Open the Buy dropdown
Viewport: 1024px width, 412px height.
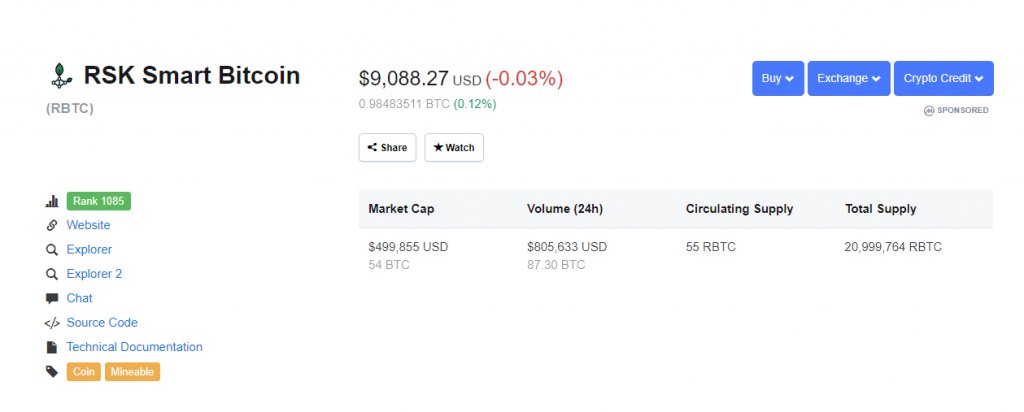[x=778, y=78]
